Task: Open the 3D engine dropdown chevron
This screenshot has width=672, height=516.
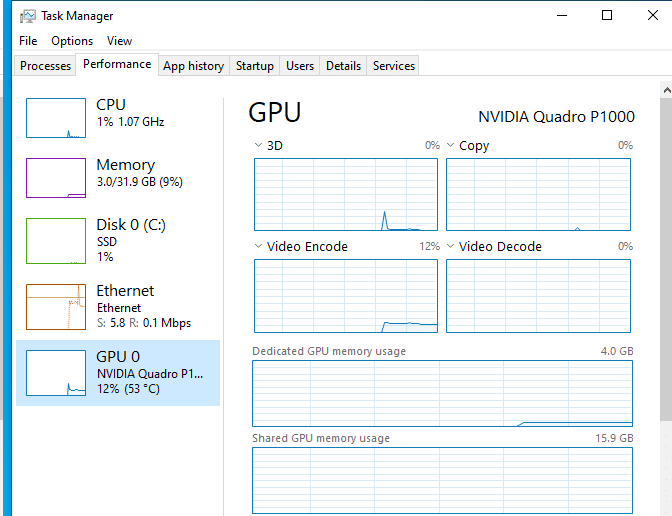Action: [x=258, y=145]
